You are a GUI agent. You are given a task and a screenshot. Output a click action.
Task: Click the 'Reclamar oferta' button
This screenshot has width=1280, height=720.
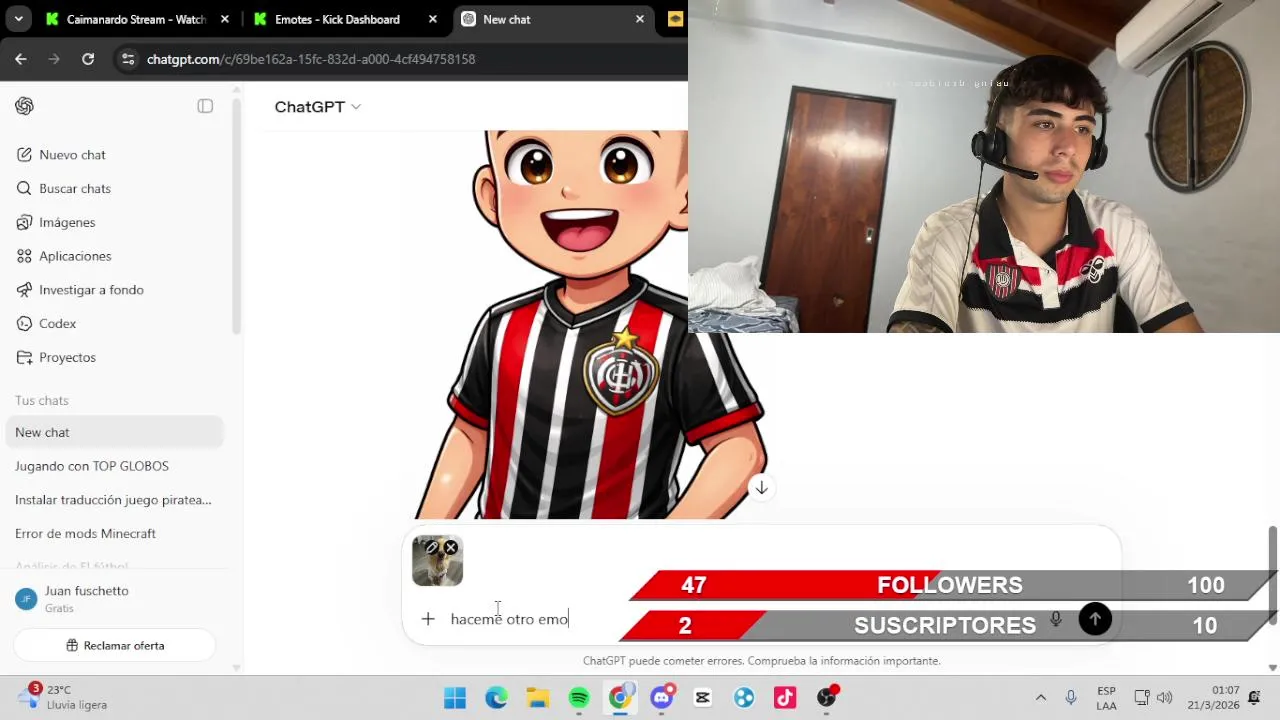(115, 645)
